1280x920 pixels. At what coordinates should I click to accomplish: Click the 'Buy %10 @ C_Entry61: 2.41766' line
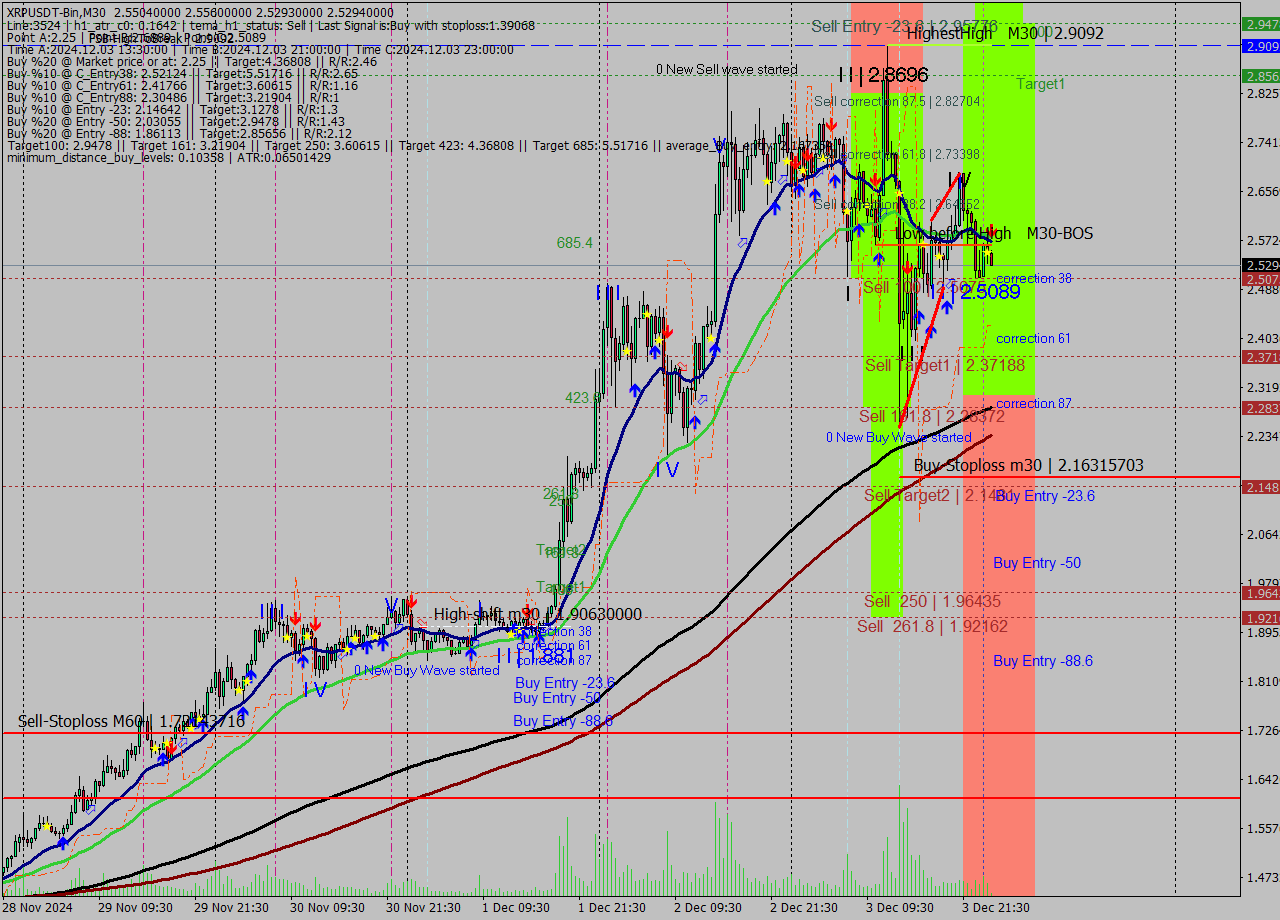(x=182, y=86)
